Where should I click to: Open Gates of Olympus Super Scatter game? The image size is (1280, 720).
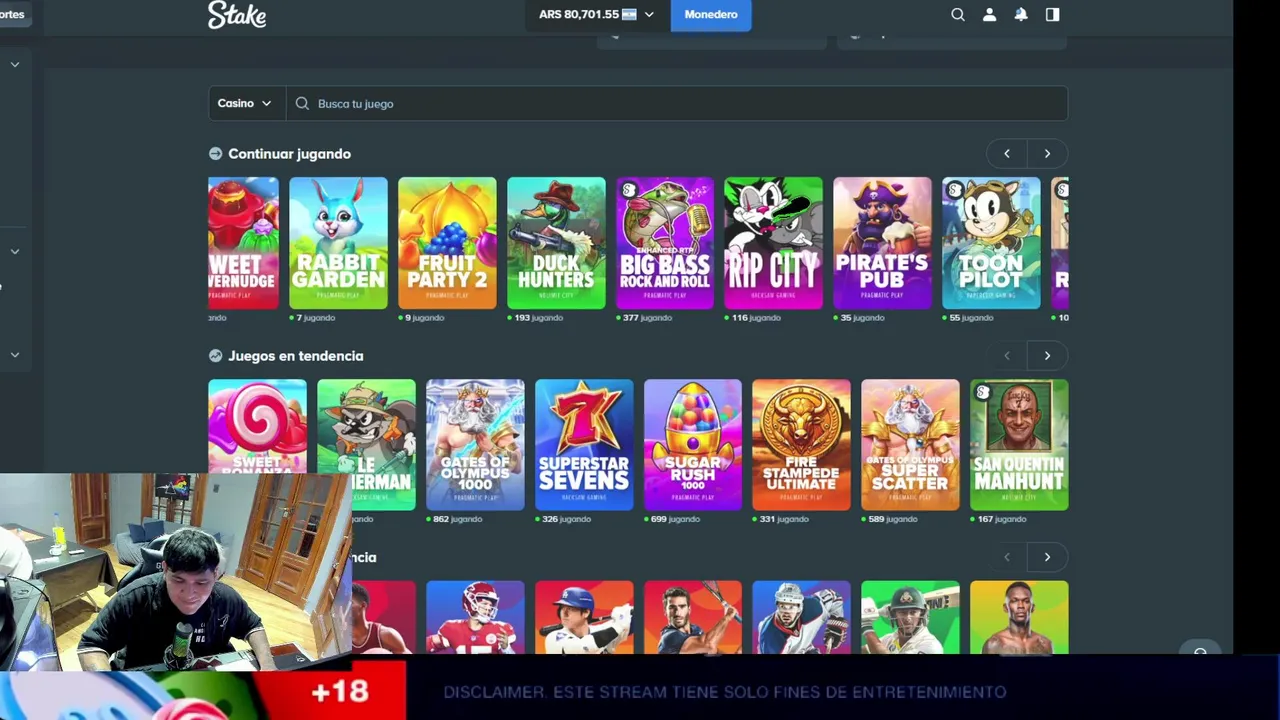coord(910,445)
